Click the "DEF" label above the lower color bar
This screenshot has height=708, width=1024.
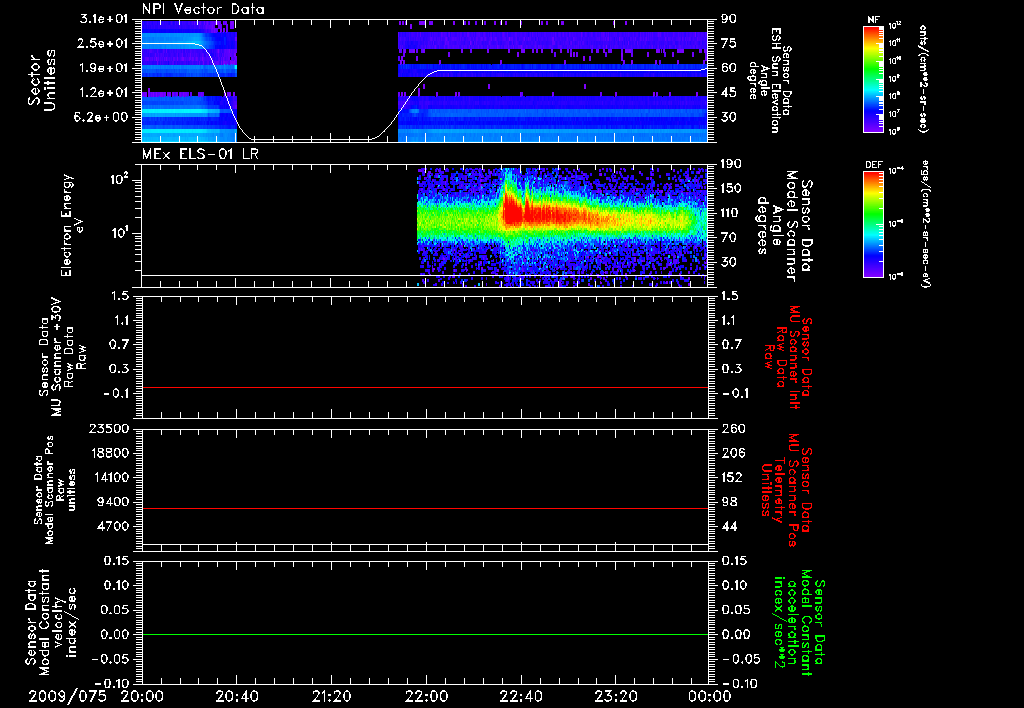[x=874, y=165]
